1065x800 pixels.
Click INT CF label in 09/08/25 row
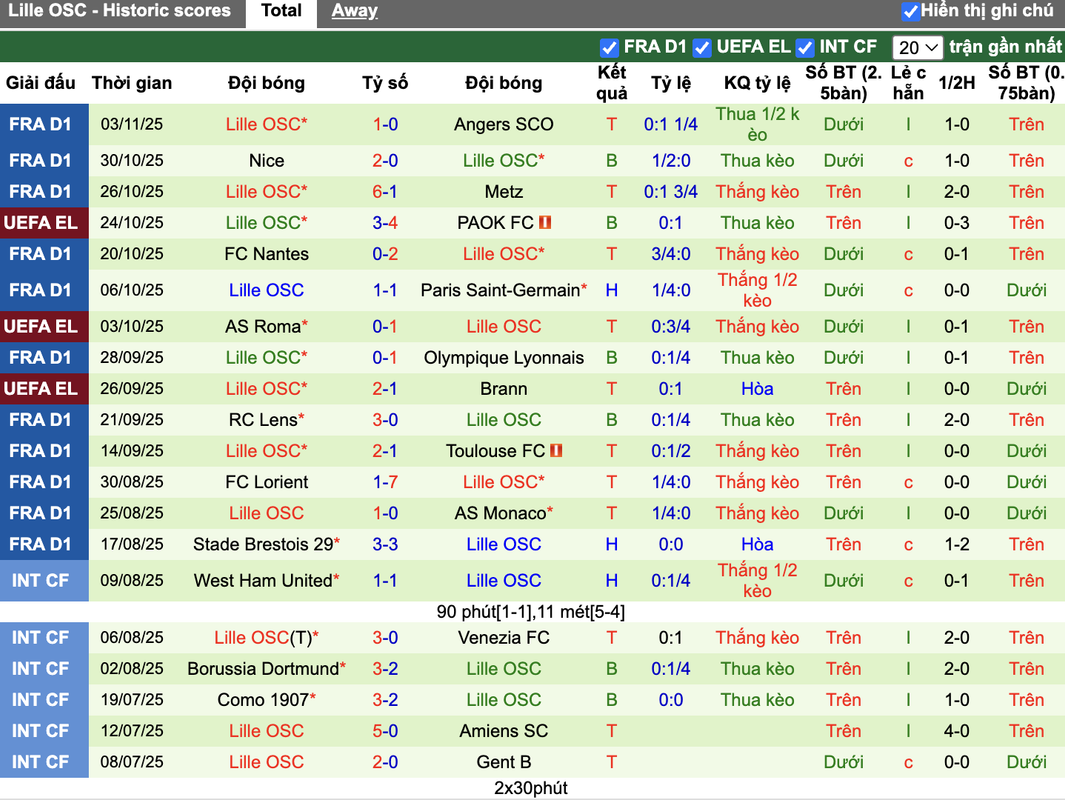point(41,581)
